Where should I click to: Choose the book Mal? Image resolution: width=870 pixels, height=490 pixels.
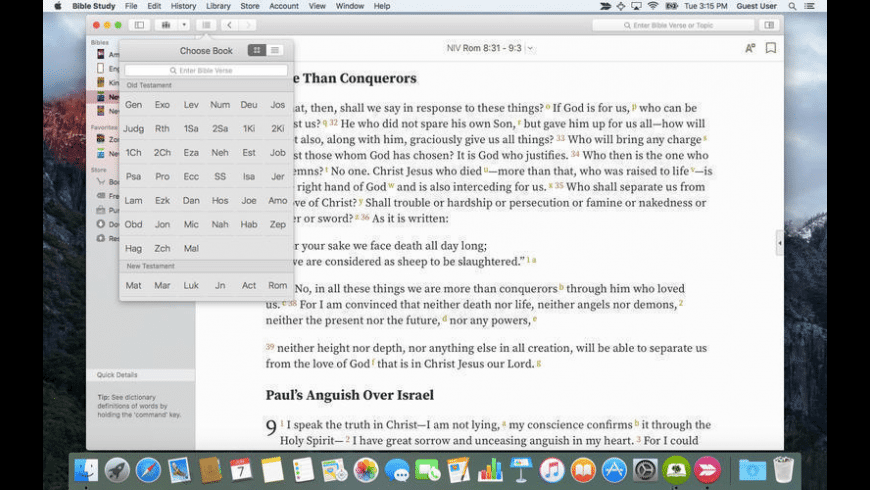[191, 248]
